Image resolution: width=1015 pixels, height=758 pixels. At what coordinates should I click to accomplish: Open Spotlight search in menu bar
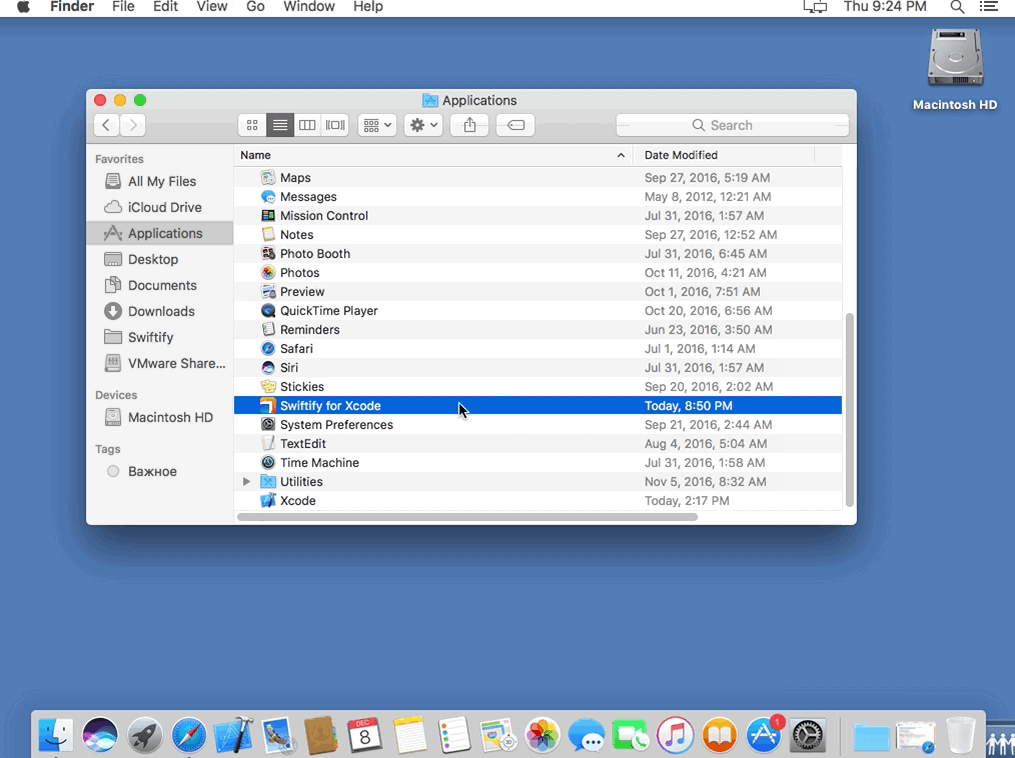957,7
